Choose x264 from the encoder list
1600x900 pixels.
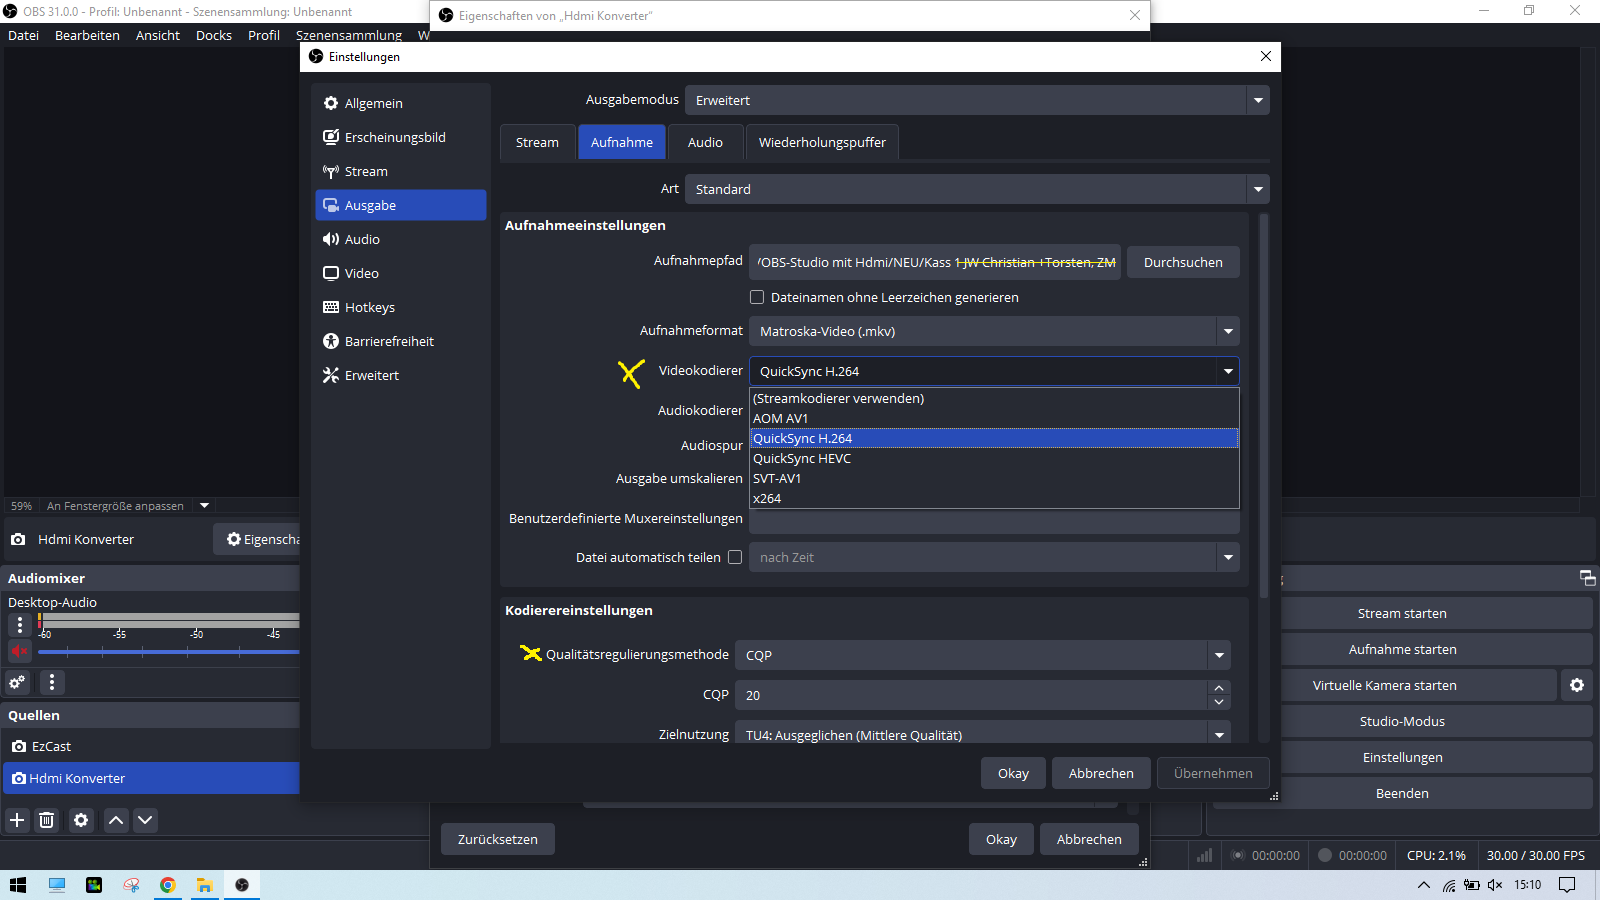[994, 498]
